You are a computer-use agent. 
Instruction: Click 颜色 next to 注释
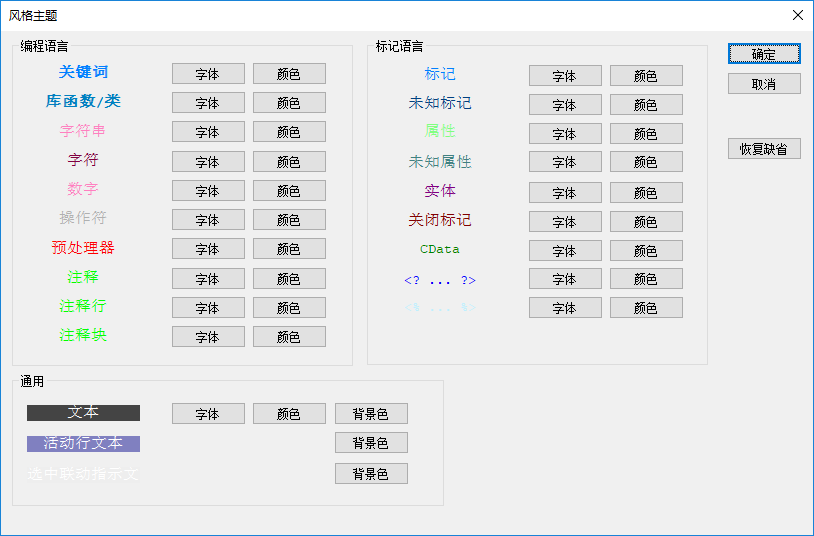tap(289, 279)
